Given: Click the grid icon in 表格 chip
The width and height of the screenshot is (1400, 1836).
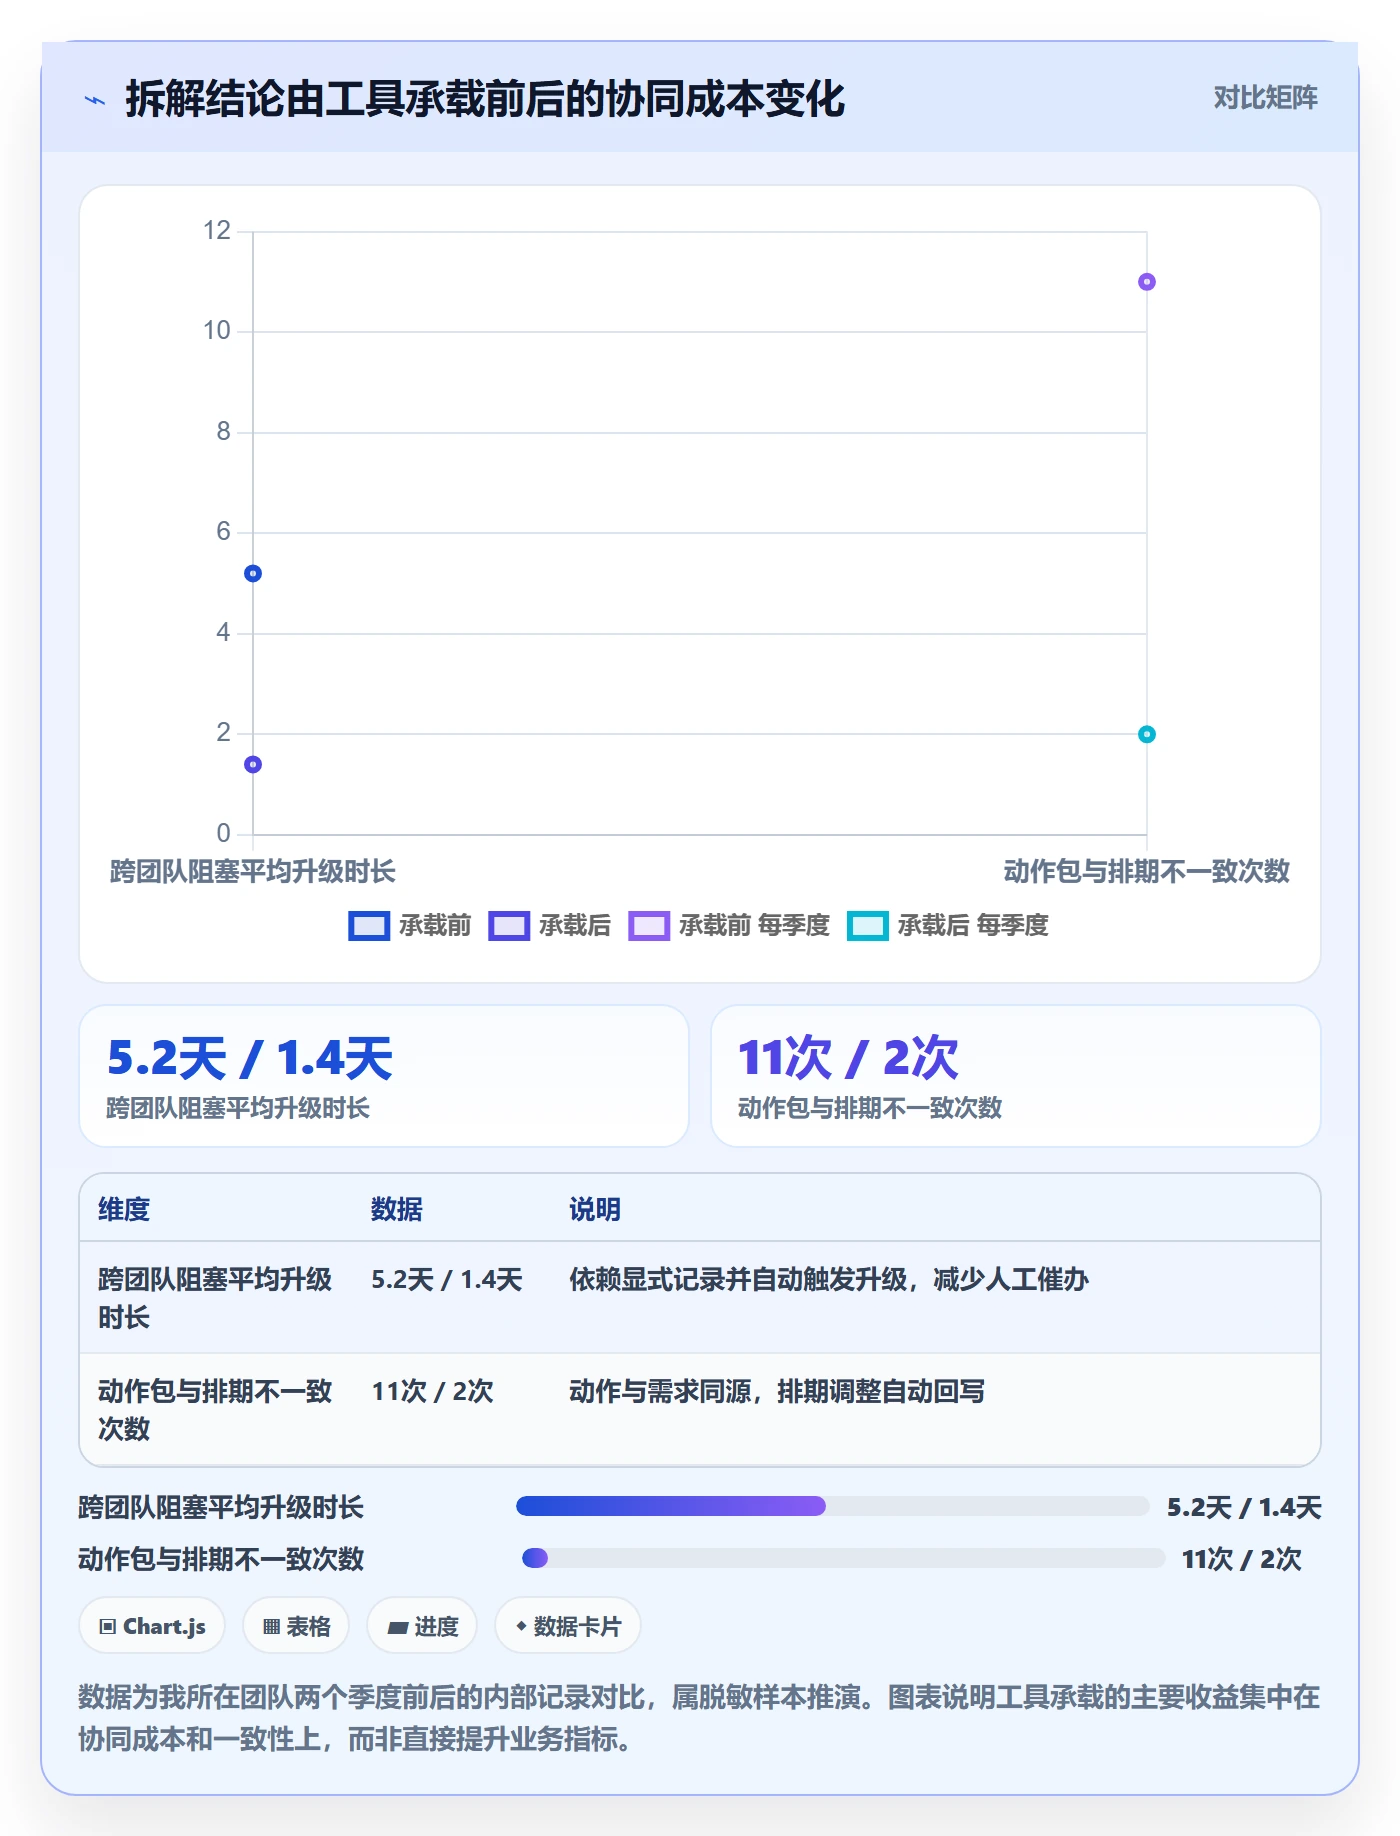Looking at the screenshot, I should point(272,1627).
